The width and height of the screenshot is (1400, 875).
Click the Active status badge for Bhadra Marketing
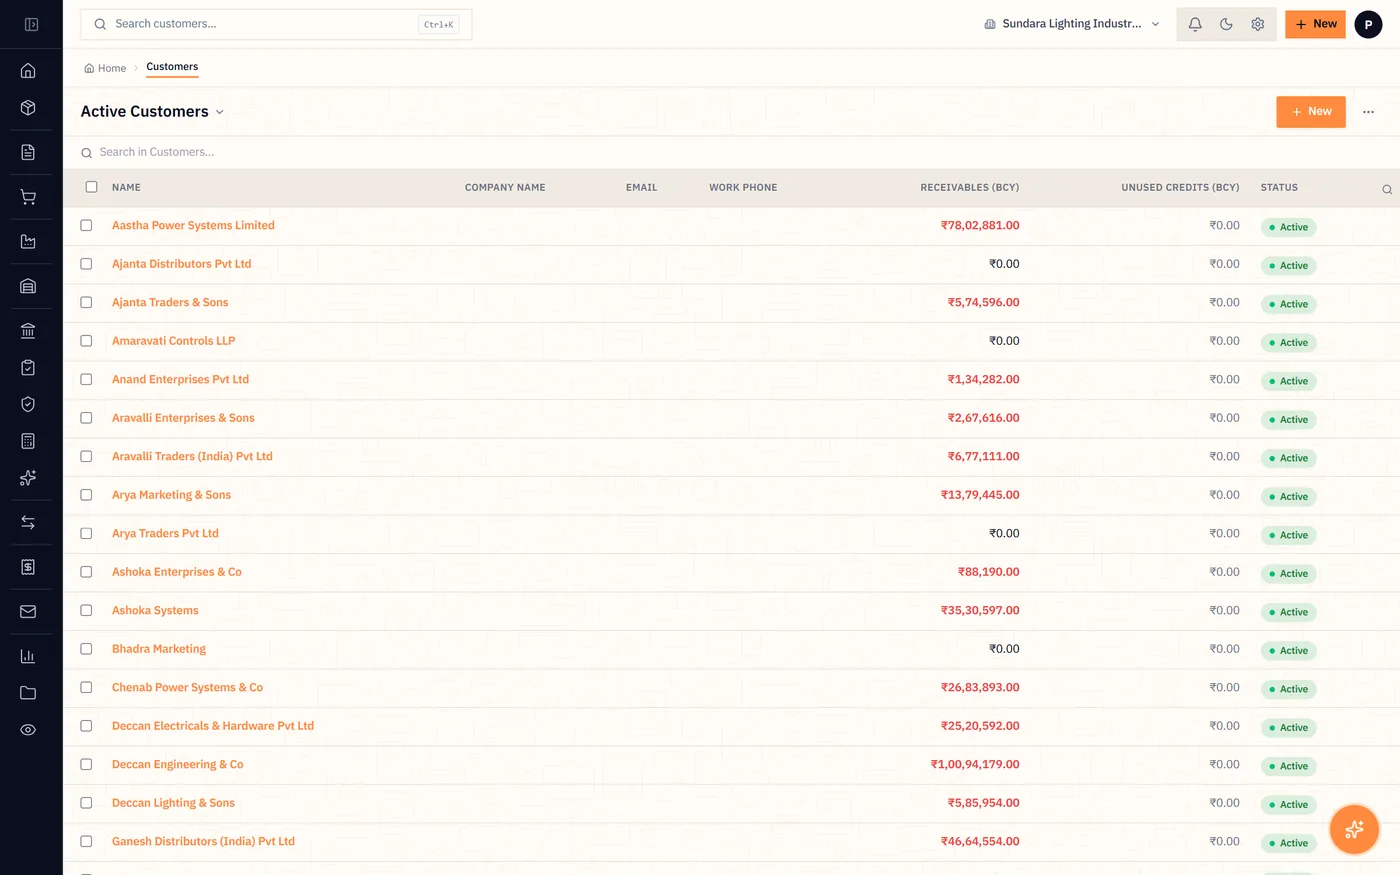(x=1288, y=651)
